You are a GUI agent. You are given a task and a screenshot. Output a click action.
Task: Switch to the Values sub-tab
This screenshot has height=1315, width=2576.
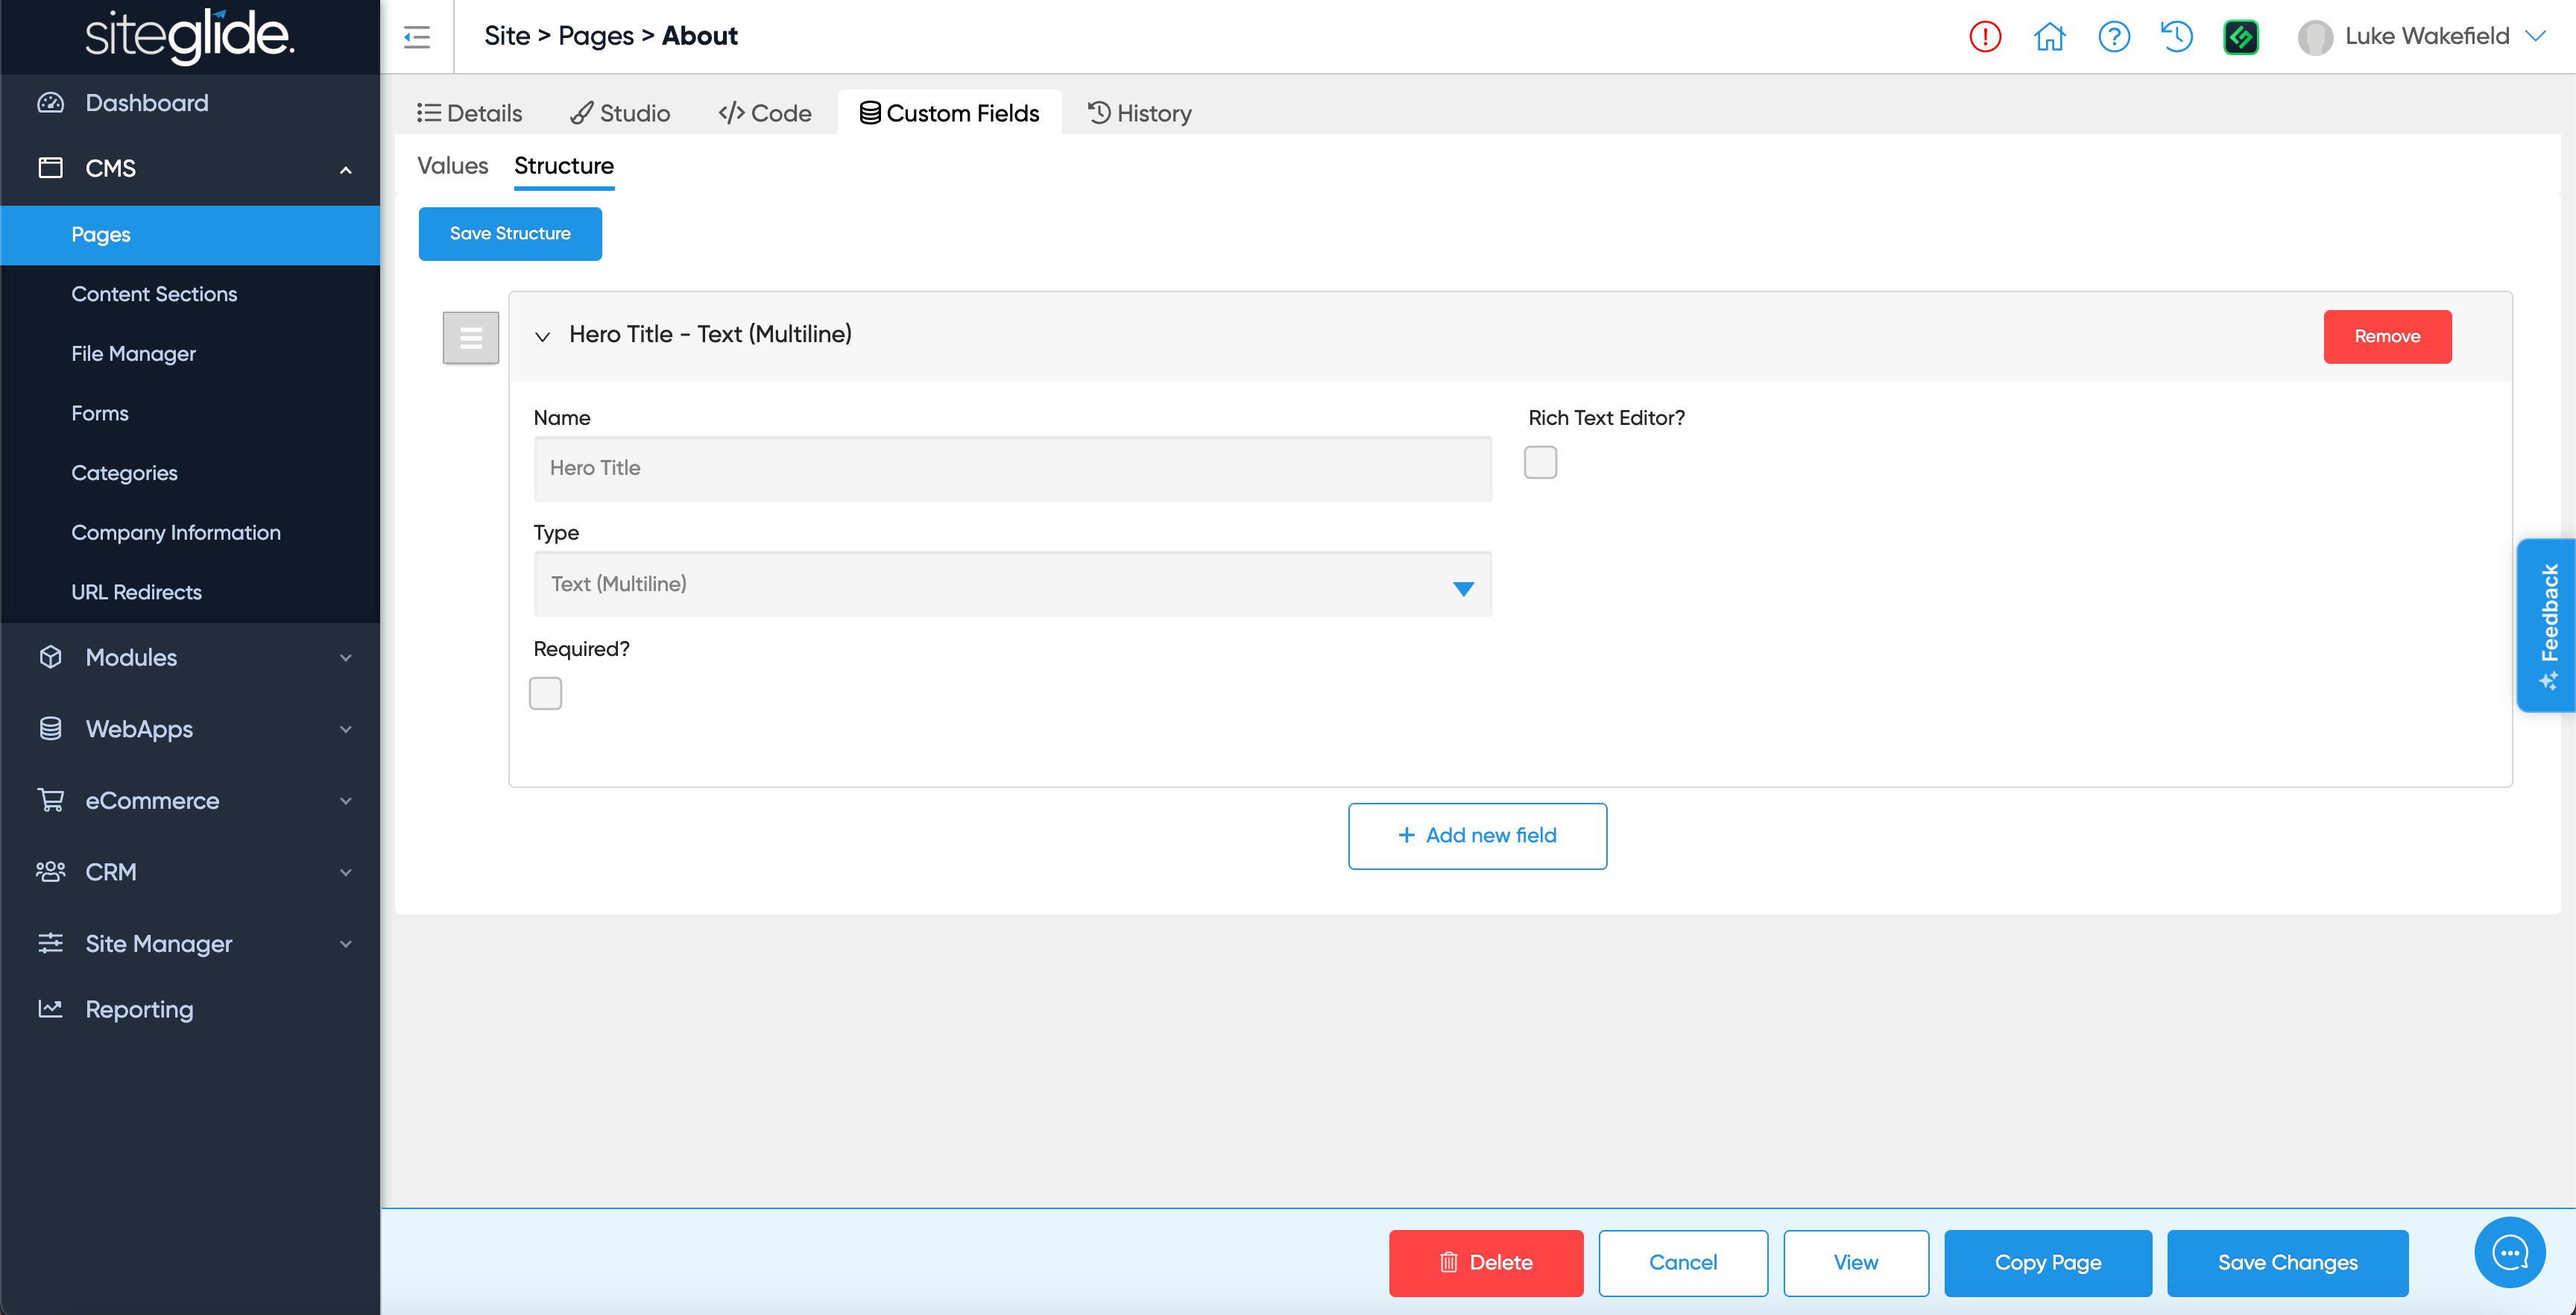click(452, 166)
